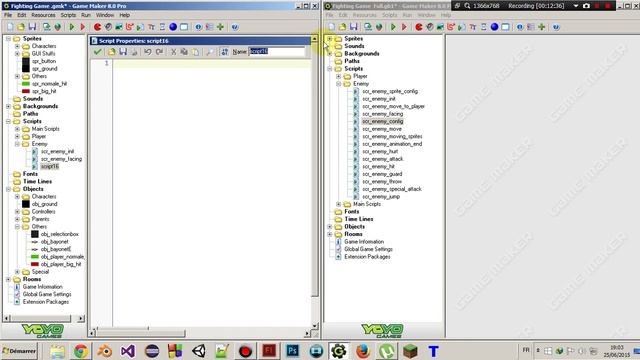Run in debug mode with red play icon, left window

click(x=83, y=27)
